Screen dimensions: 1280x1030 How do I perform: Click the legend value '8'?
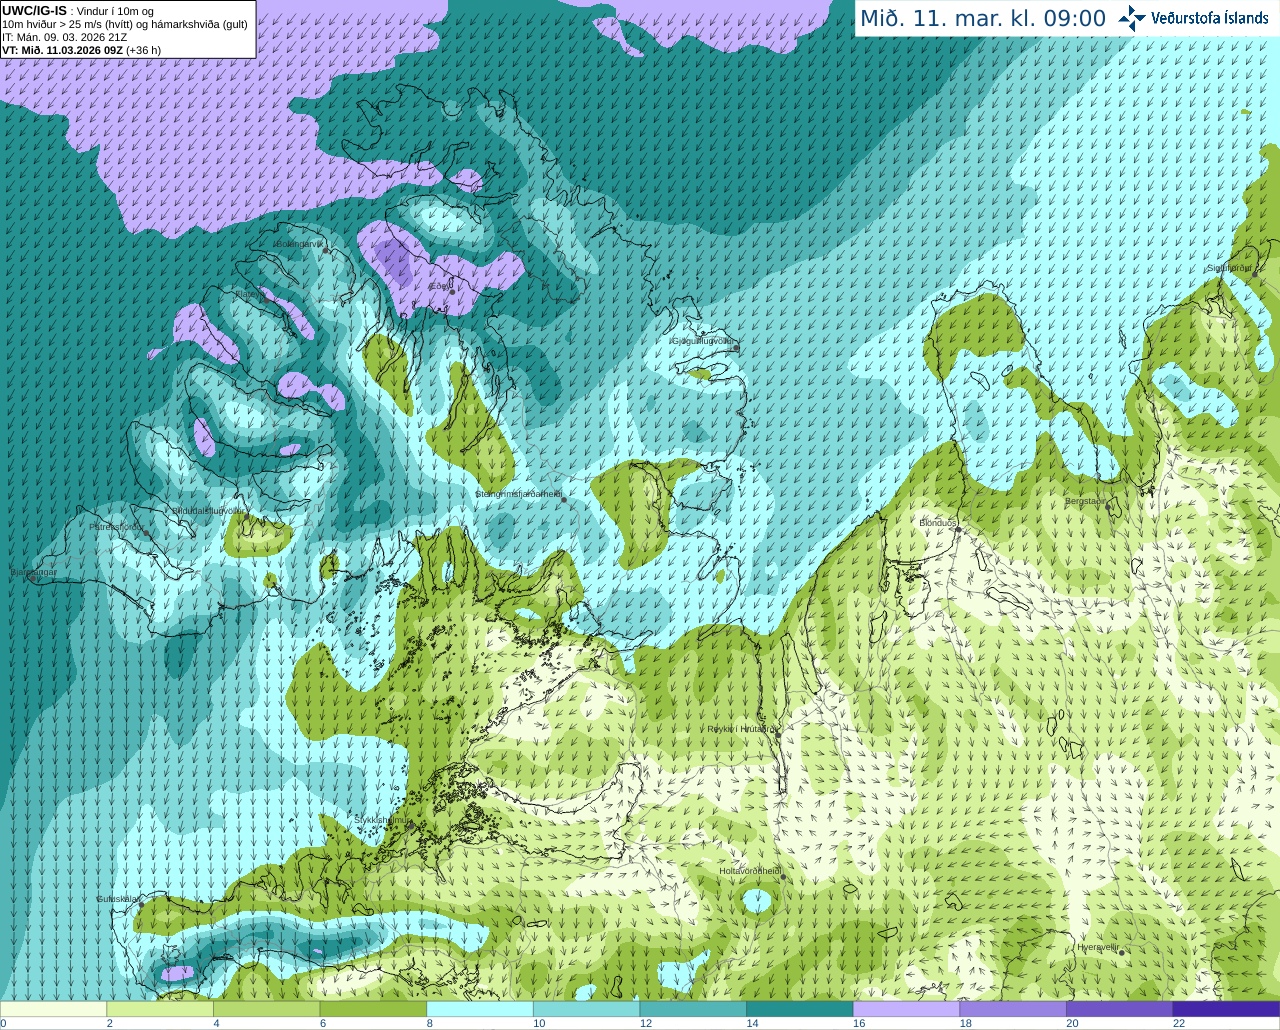click(430, 1023)
